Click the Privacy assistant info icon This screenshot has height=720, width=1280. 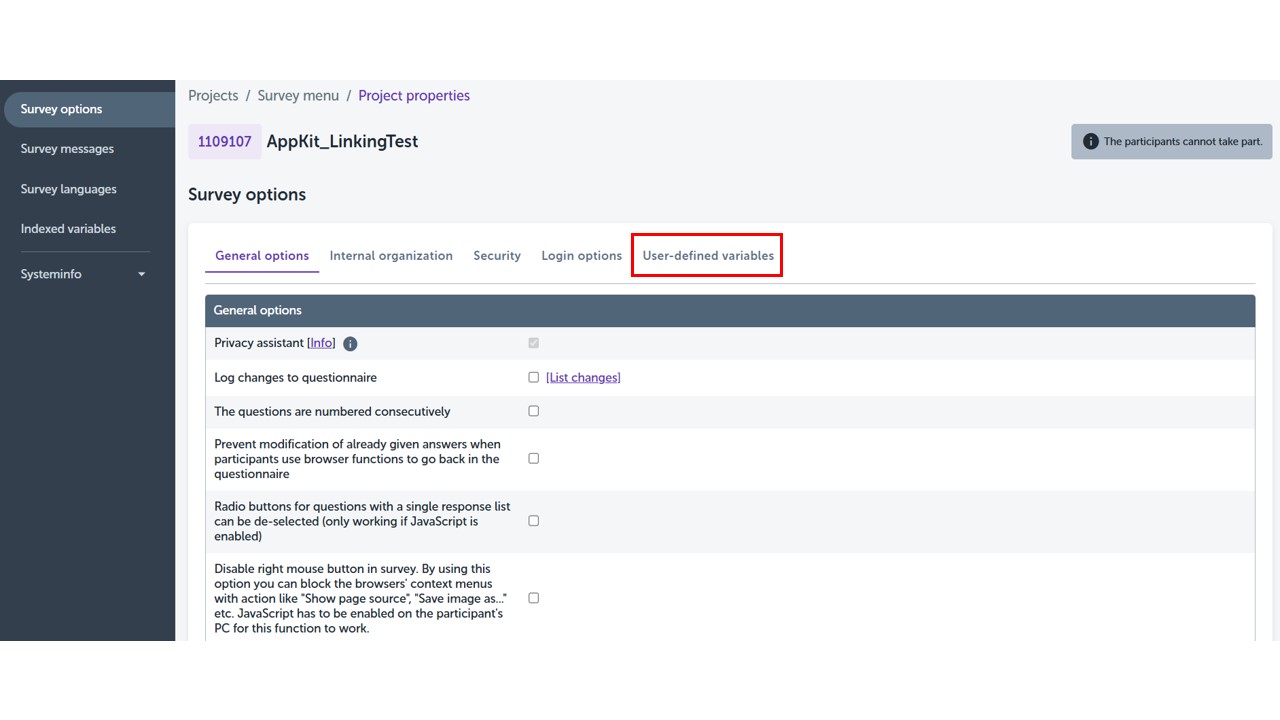(x=350, y=344)
